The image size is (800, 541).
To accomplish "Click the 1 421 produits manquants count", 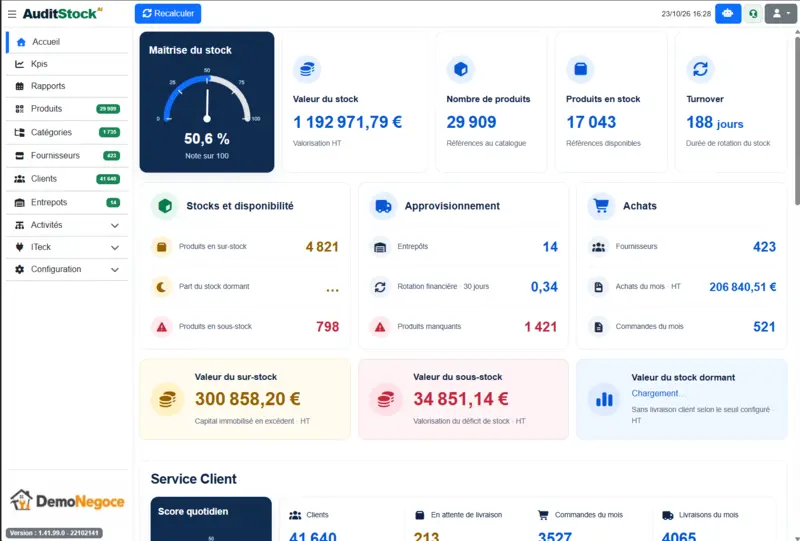I will click(541, 327).
